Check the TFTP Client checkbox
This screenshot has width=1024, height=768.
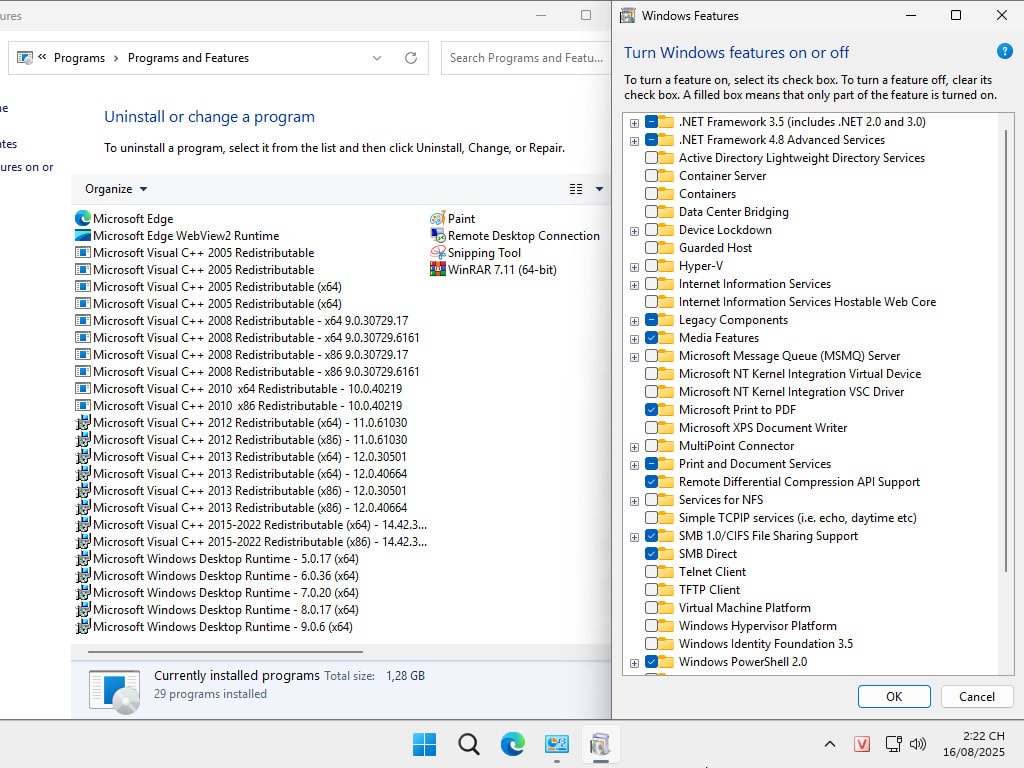651,590
